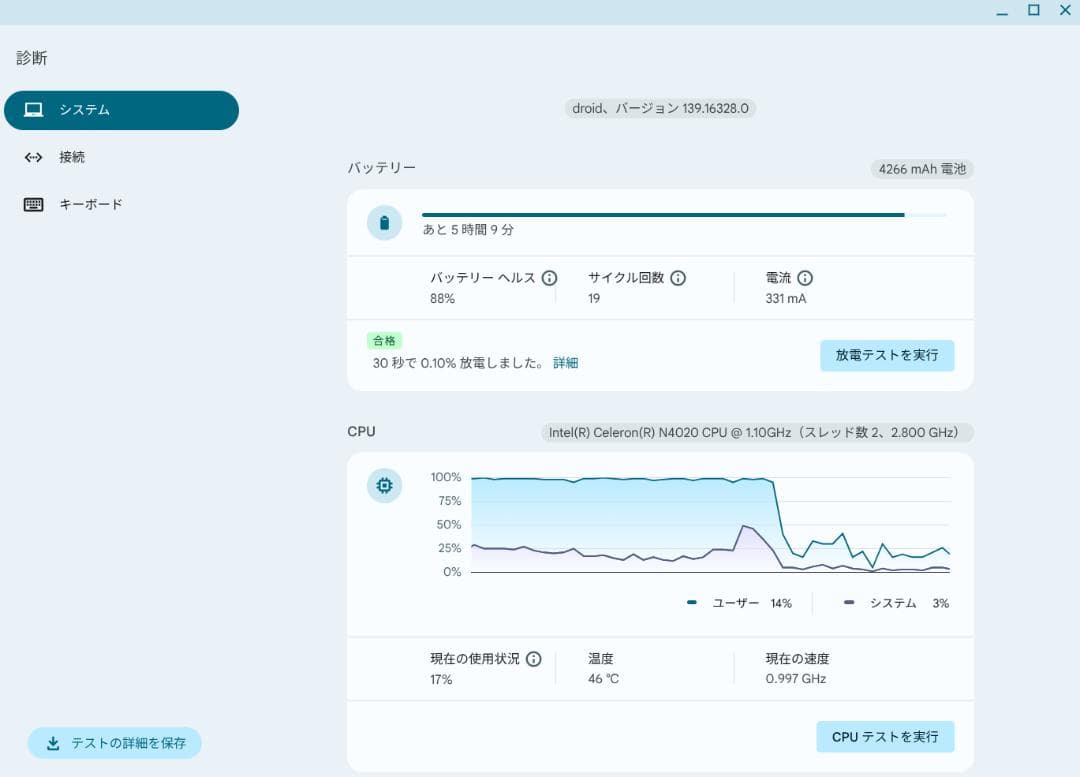Open the 詳細 link for discharge result
1080x777 pixels.
point(566,363)
